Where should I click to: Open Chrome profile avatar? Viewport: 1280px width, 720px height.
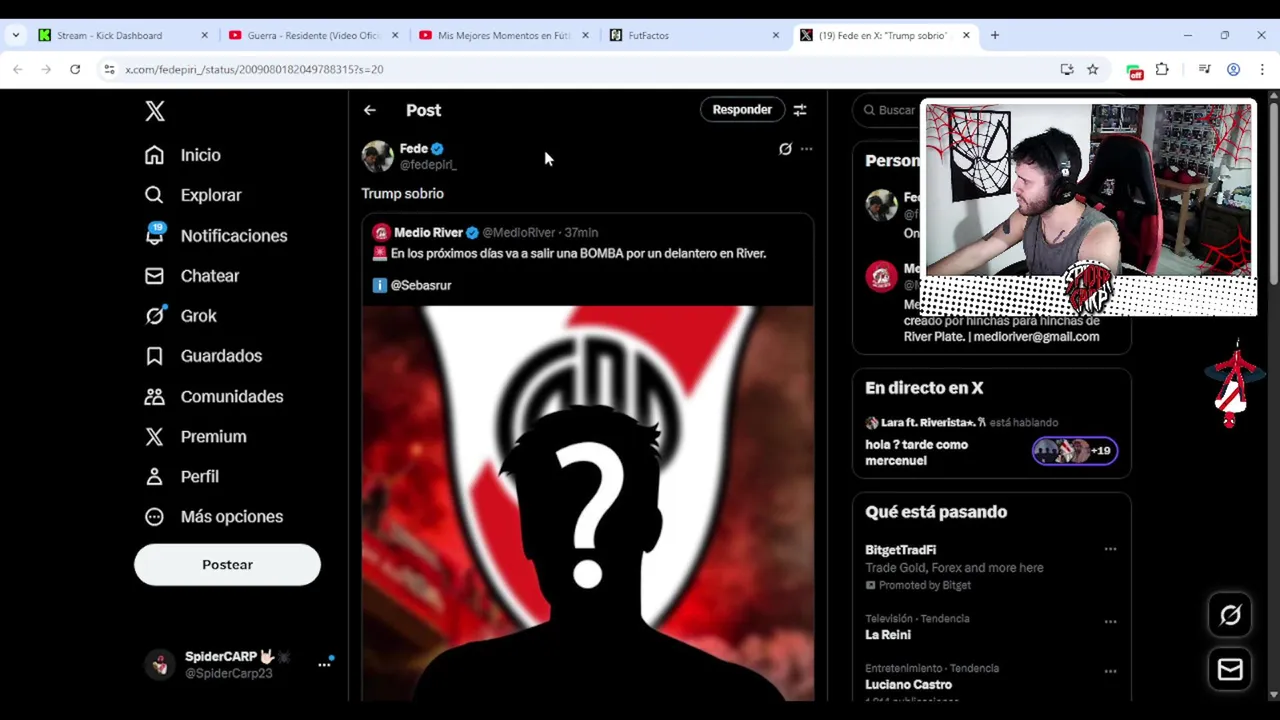pos(1233,69)
